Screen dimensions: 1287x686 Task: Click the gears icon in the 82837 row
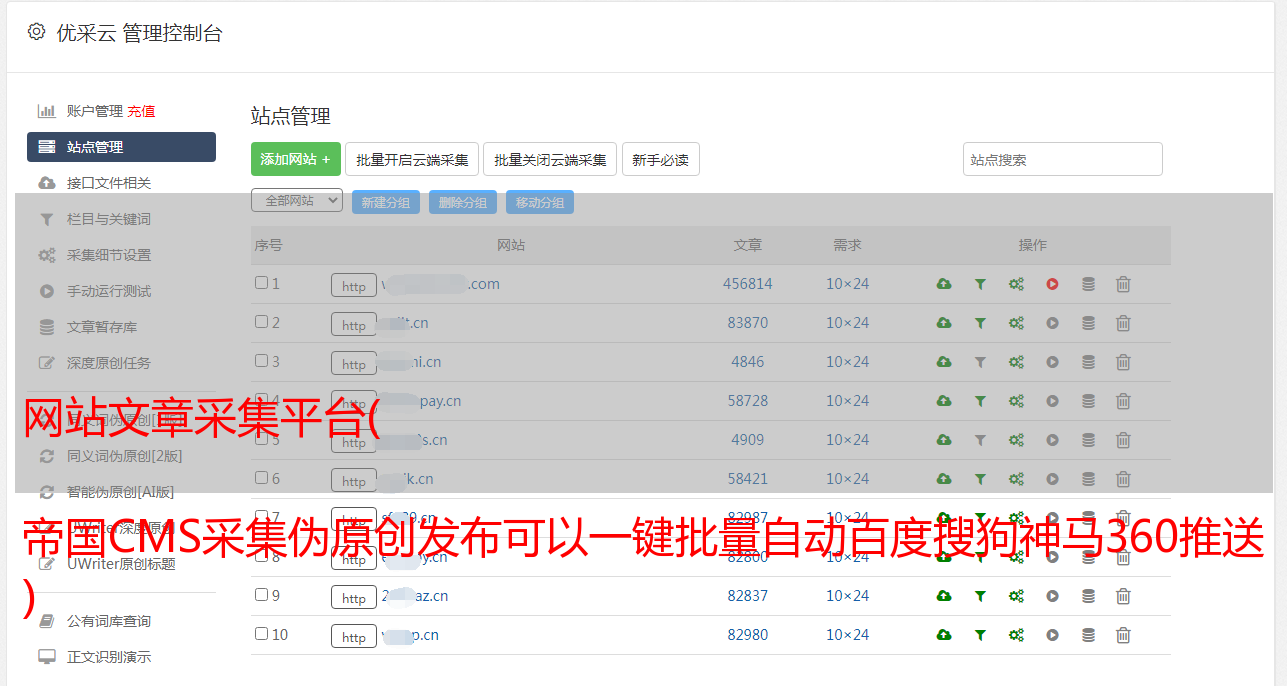[x=1016, y=596]
